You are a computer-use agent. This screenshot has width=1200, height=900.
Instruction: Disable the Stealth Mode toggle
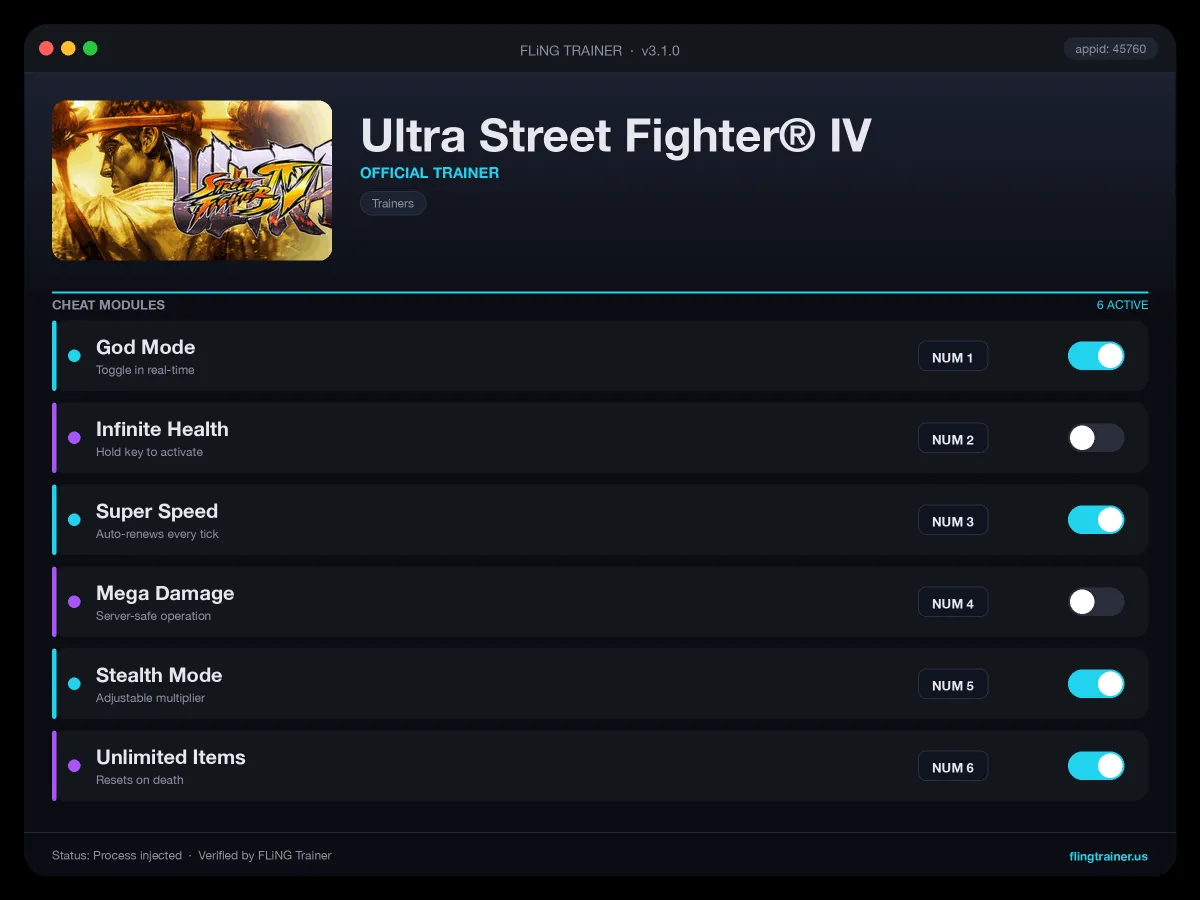tap(1096, 684)
